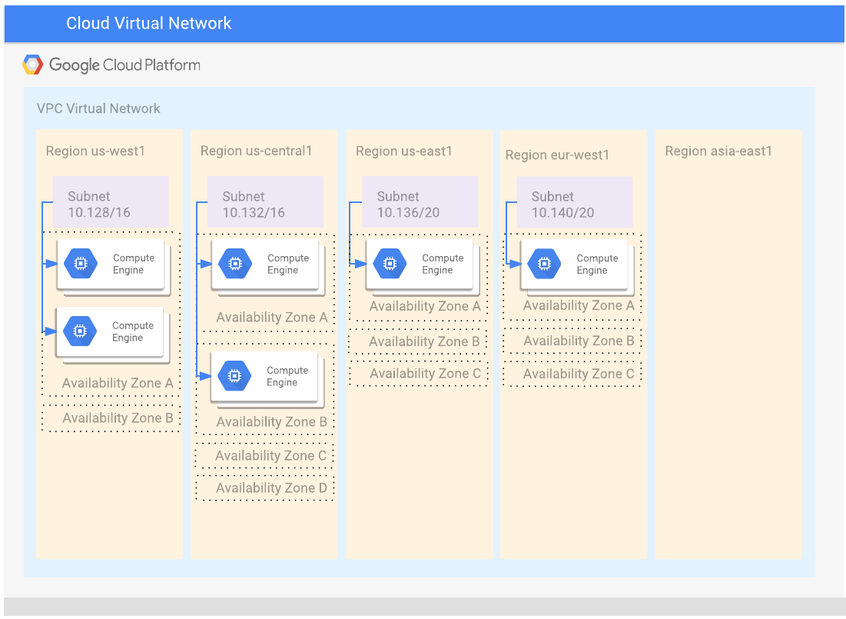Select Compute Engine icon in us-central1 Zone A
Image resolution: width=846 pixels, height=619 pixels.
pyautogui.click(x=235, y=263)
